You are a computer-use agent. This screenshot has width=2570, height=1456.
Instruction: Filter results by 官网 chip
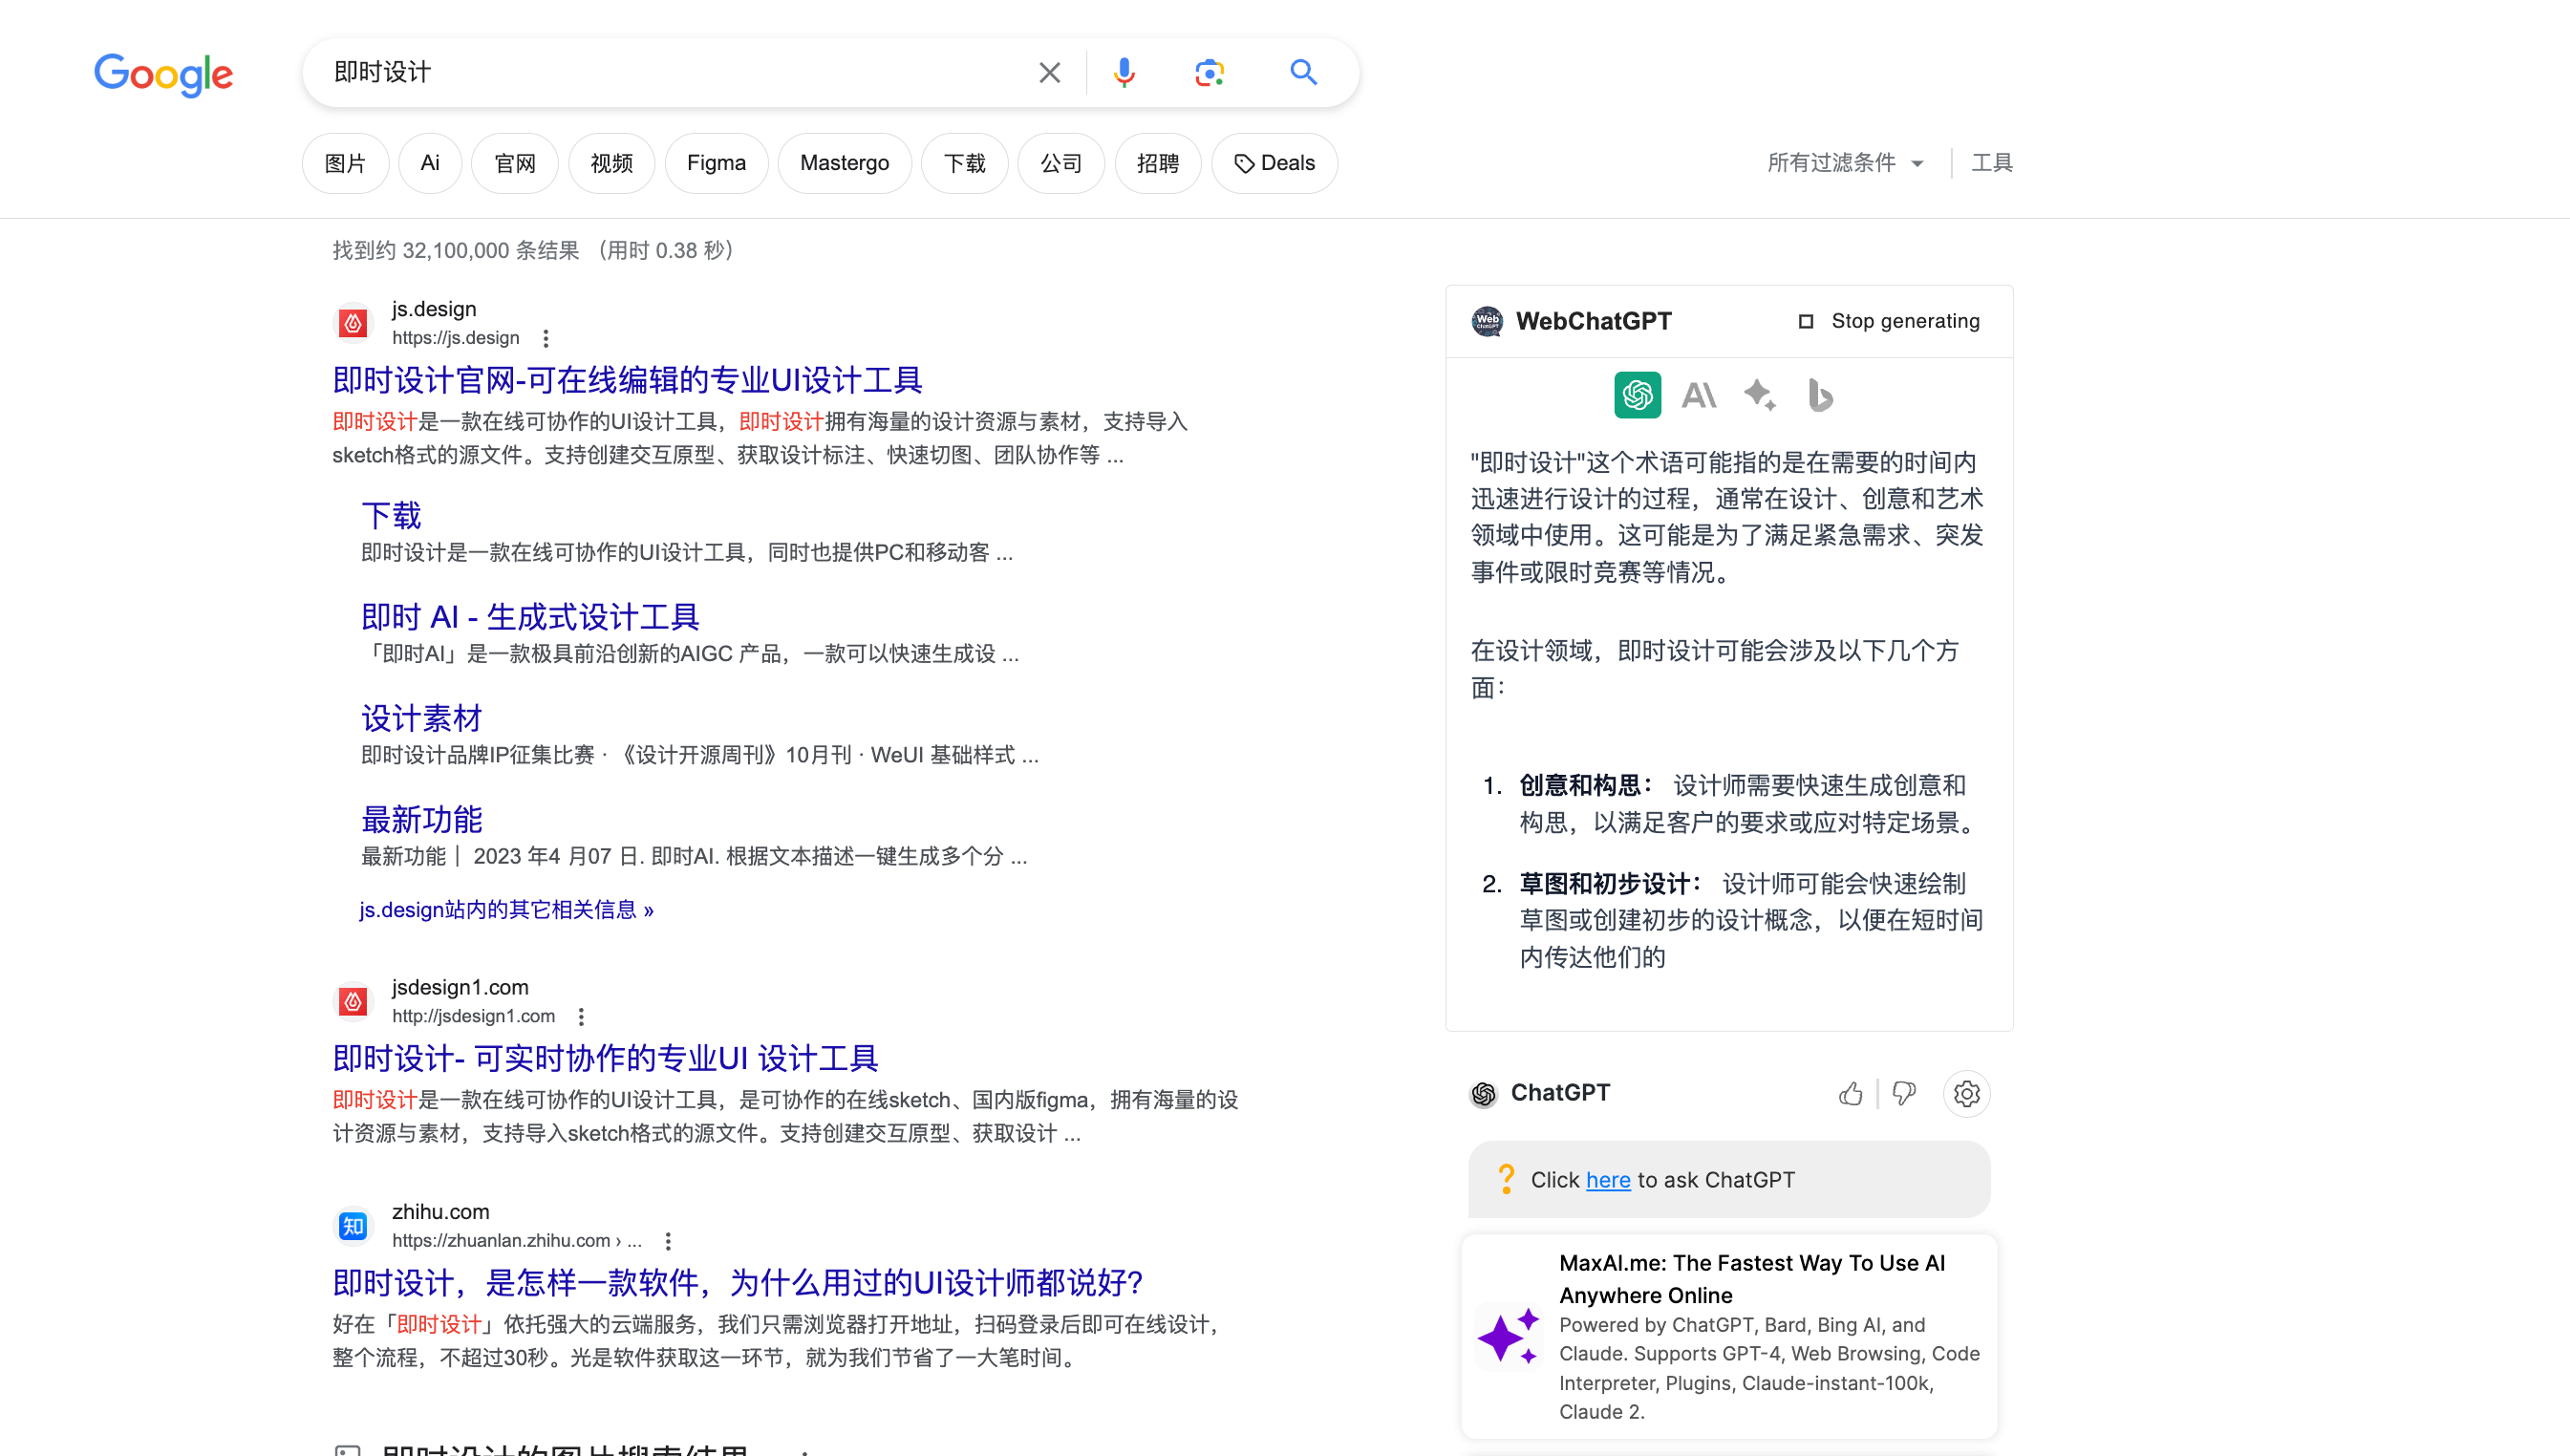515,163
